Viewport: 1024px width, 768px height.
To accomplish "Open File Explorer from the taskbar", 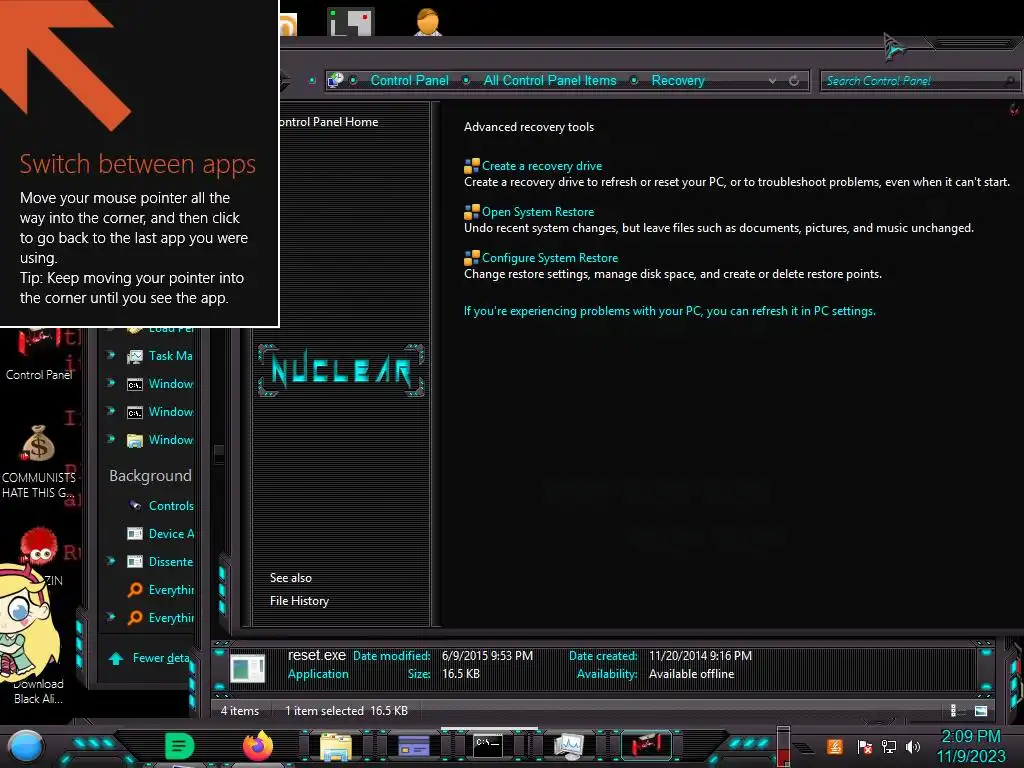I will coord(336,746).
